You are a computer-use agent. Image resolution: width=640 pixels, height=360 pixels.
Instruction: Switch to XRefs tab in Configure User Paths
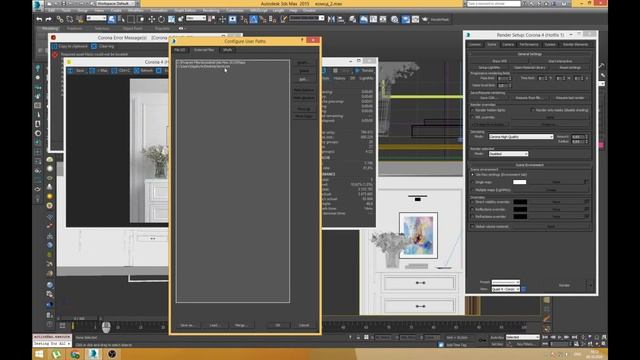(x=227, y=50)
